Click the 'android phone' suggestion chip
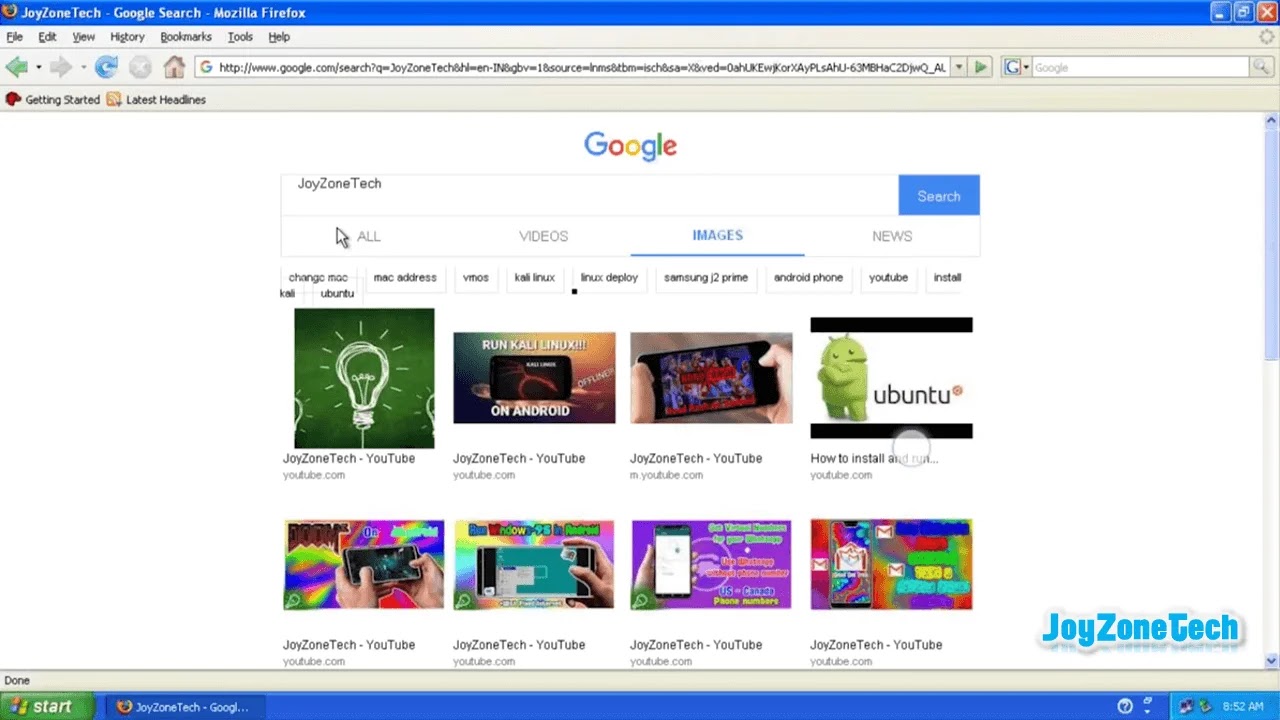1280x720 pixels. point(808,278)
